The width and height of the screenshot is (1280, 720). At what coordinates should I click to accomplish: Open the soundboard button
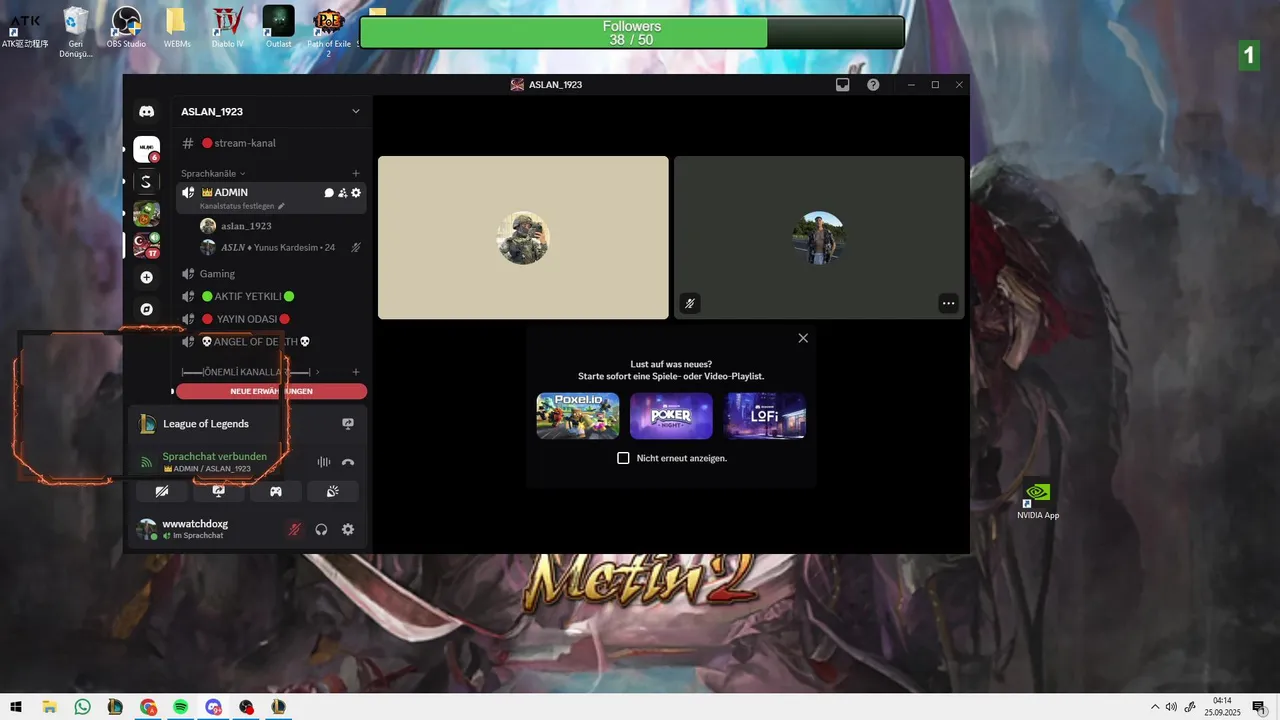coord(334,491)
